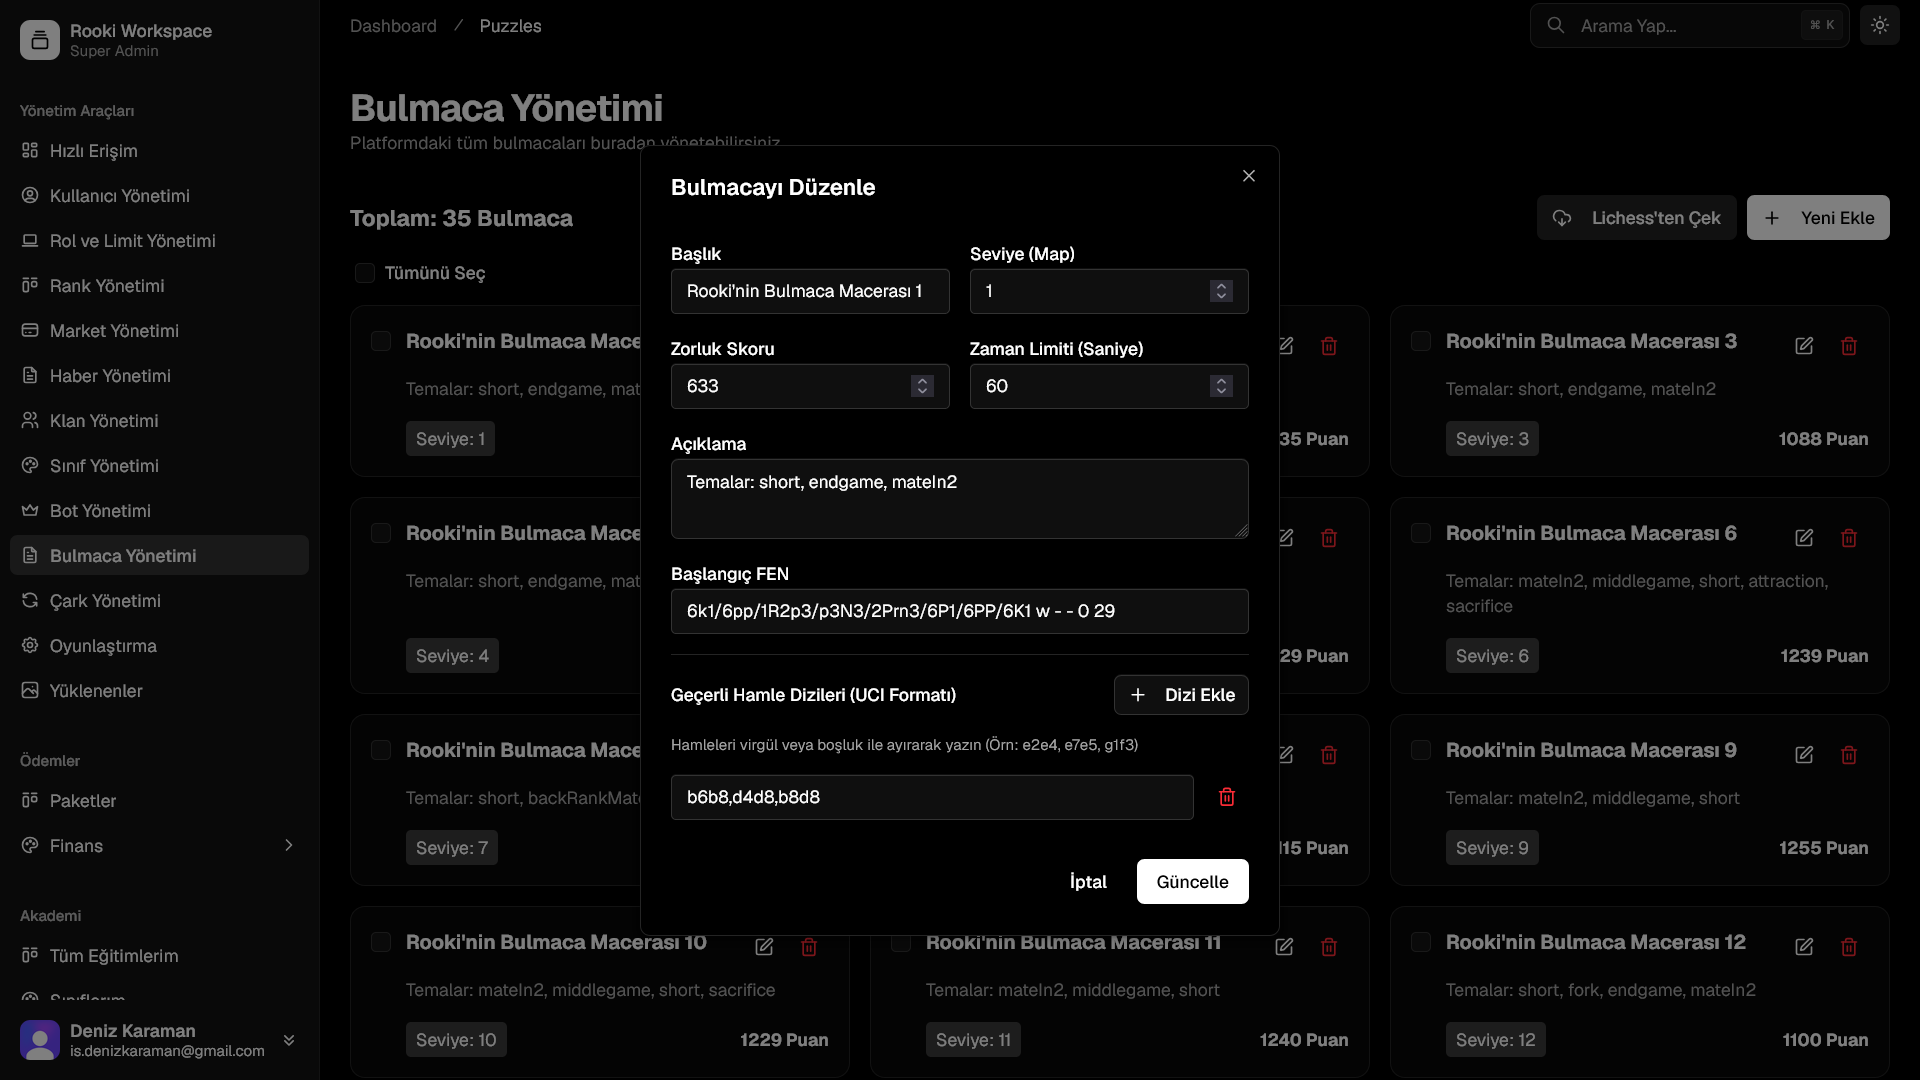Toggle the light/dark theme sun icon
1920x1080 pixels.
1880,25
